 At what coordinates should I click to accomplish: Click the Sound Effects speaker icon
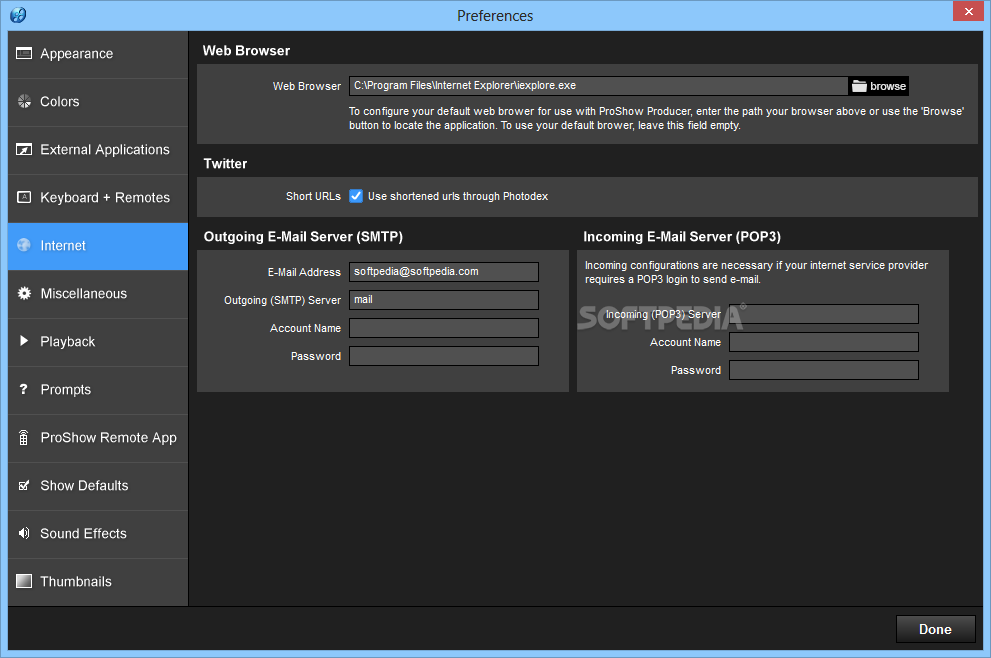point(24,533)
